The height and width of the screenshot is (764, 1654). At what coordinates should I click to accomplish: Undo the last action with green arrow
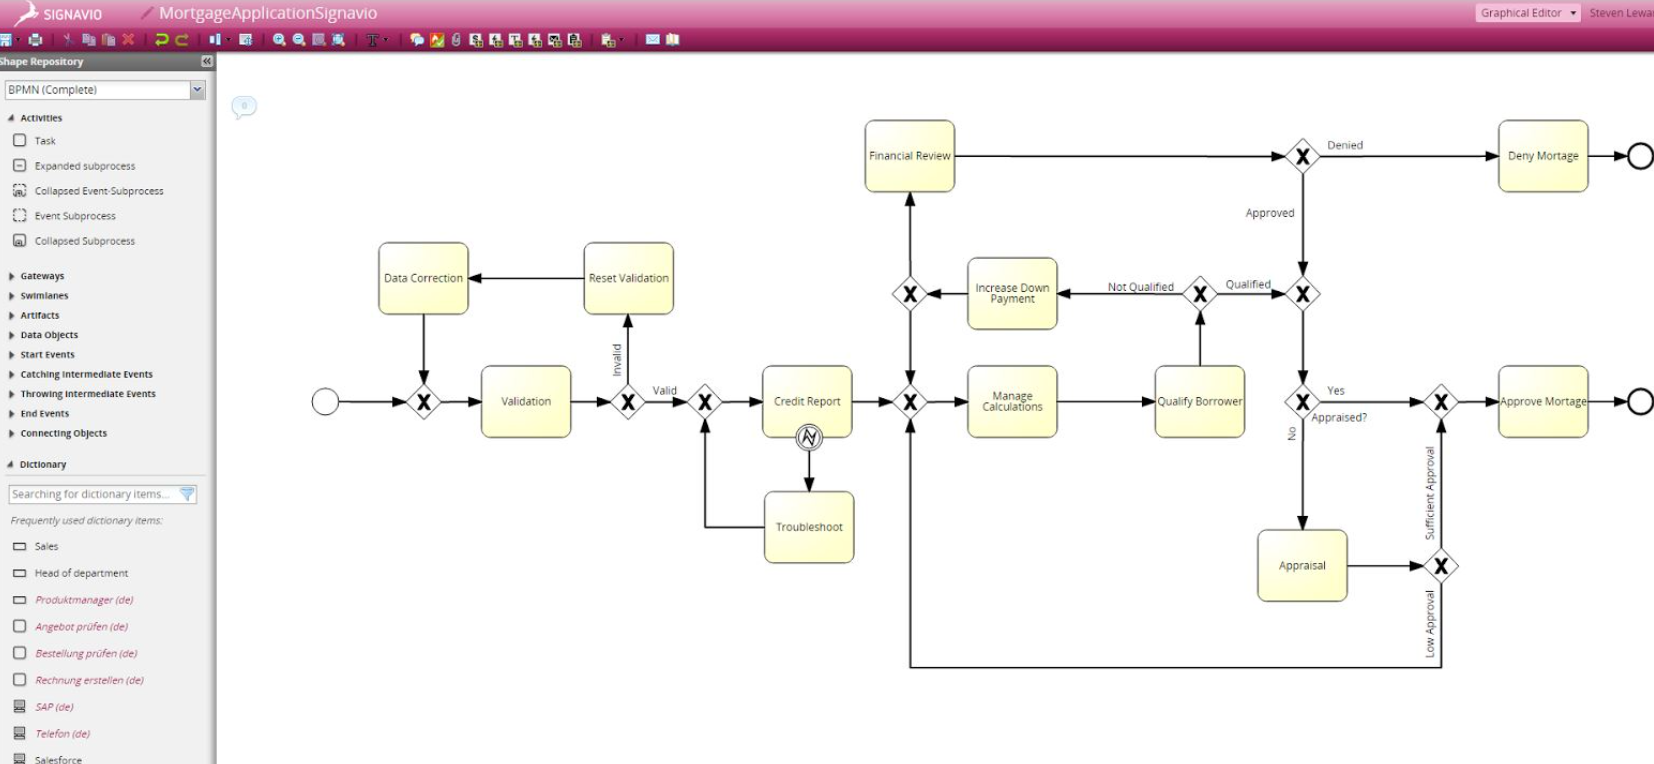click(x=161, y=40)
